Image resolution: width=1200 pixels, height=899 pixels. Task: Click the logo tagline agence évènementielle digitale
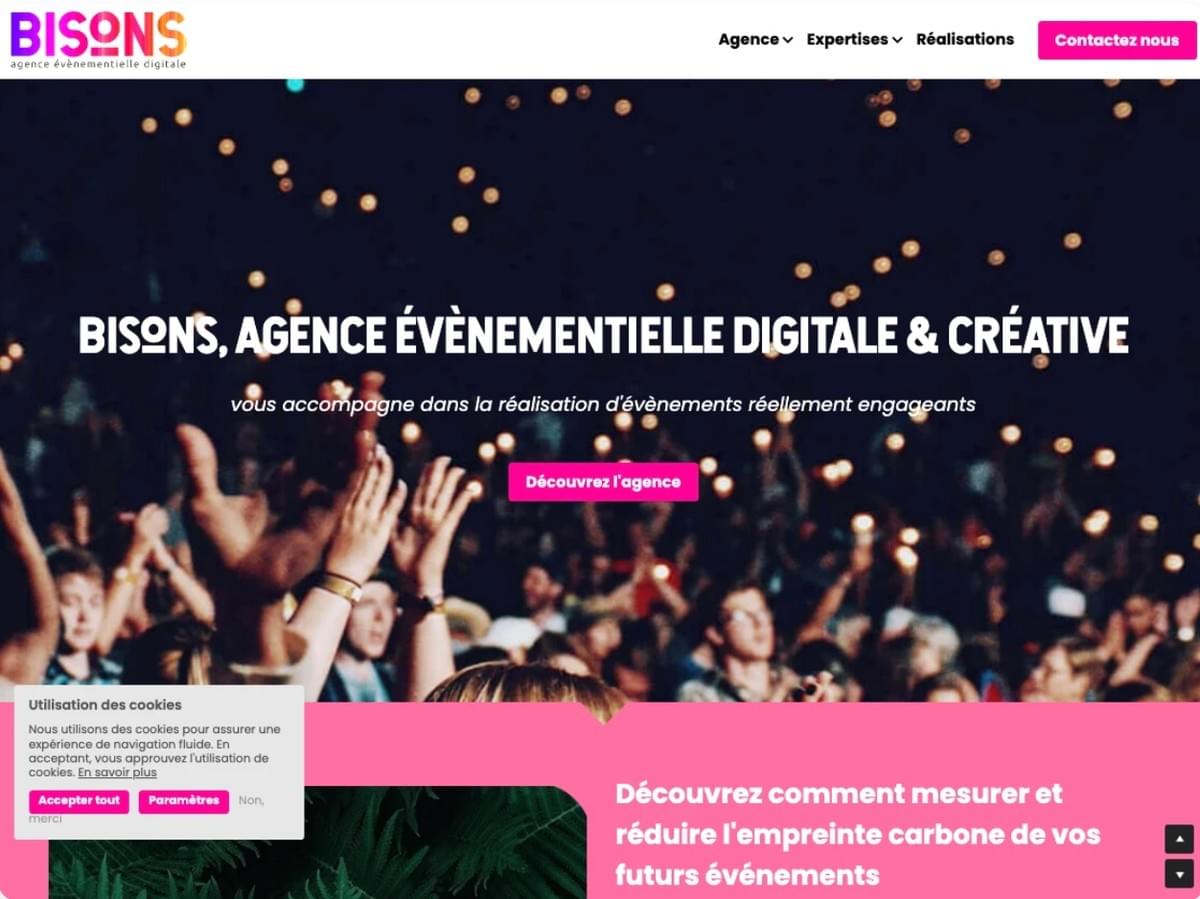click(98, 64)
